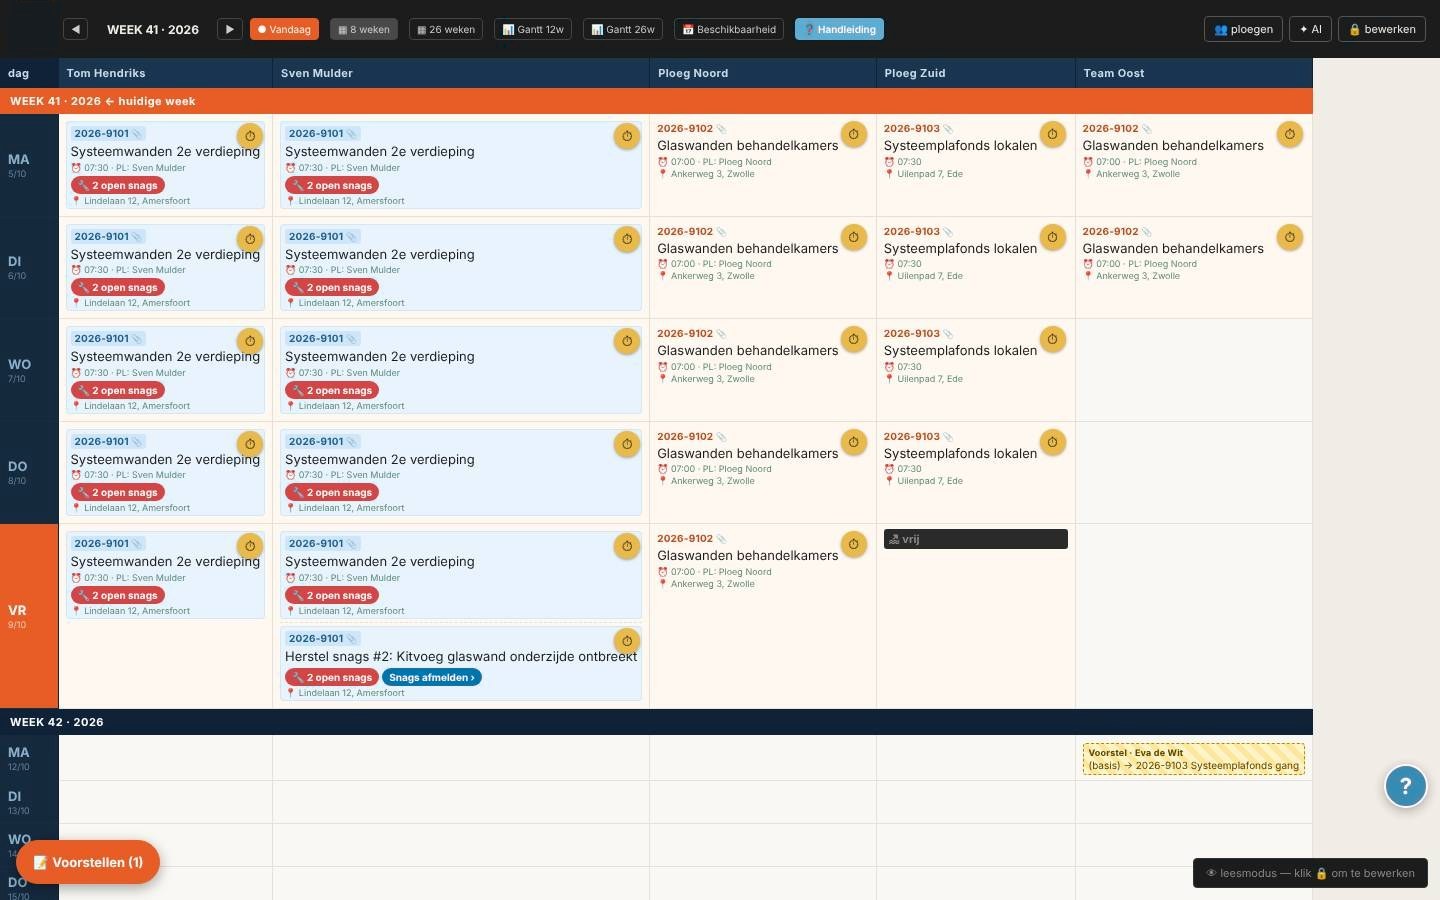Jump to today with the Vandaag button

click(x=284, y=29)
